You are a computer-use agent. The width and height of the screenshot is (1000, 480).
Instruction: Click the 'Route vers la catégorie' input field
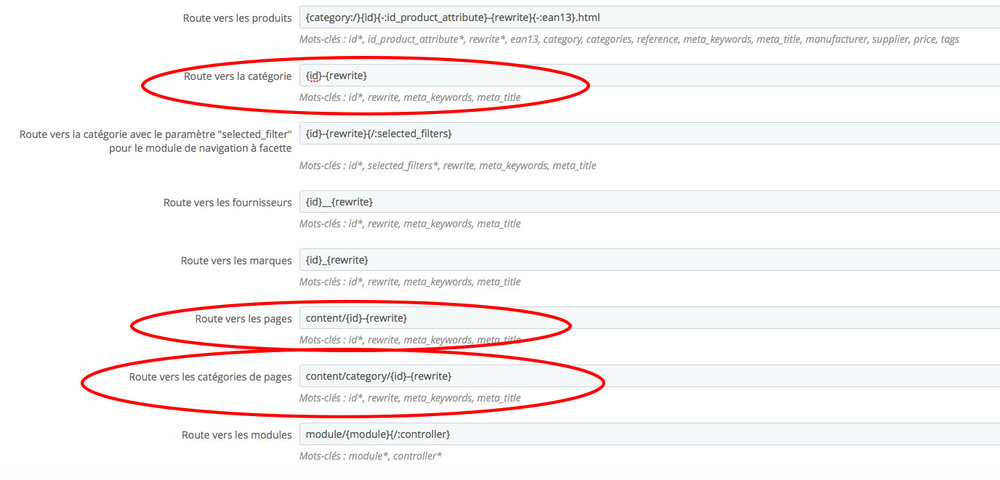(x=649, y=76)
